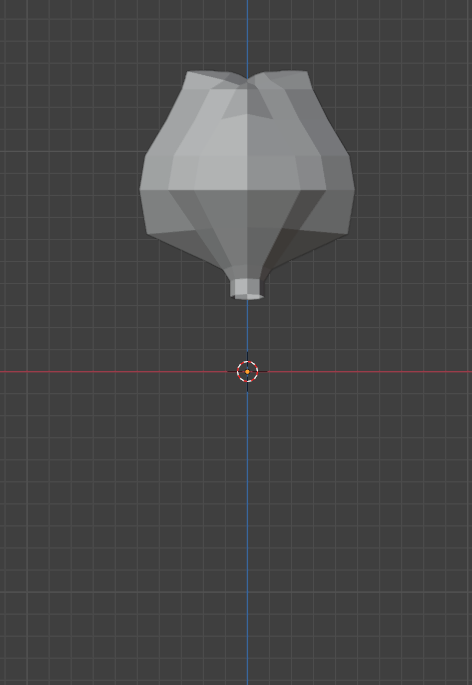Click the central notch at the mesh top
The height and width of the screenshot is (685, 472).
(x=247, y=80)
